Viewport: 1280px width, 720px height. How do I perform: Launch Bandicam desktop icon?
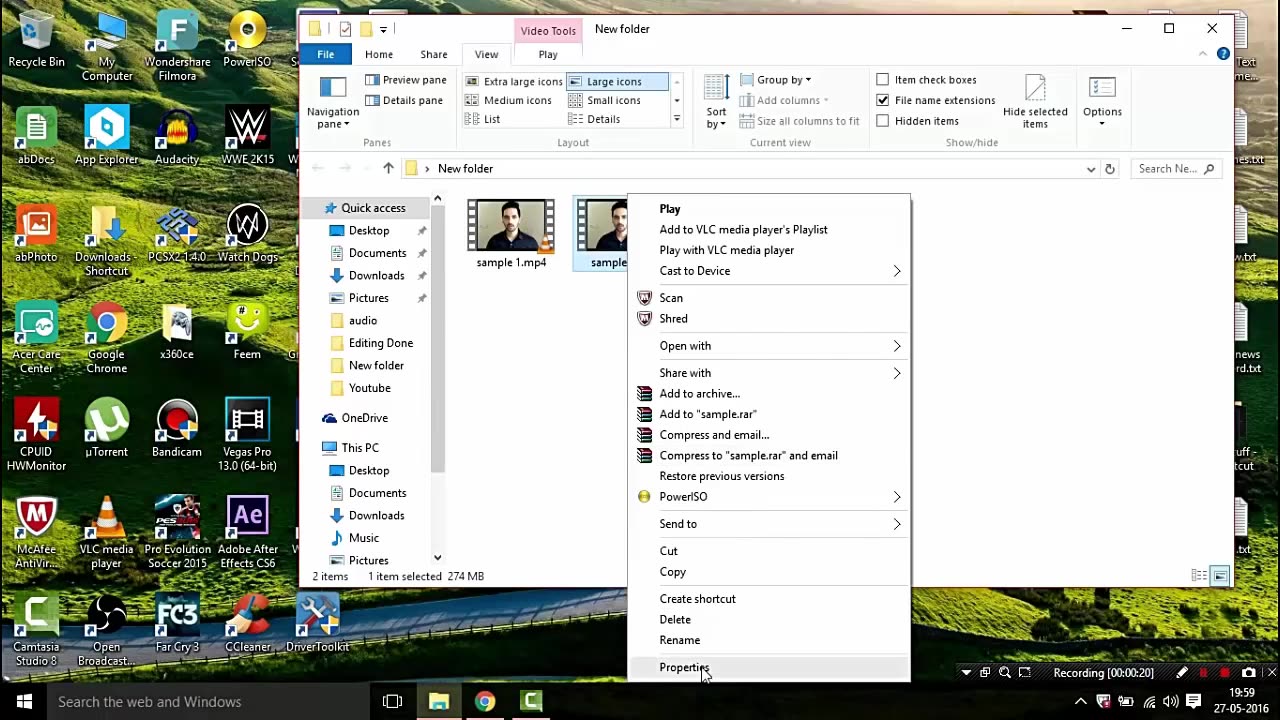177,430
